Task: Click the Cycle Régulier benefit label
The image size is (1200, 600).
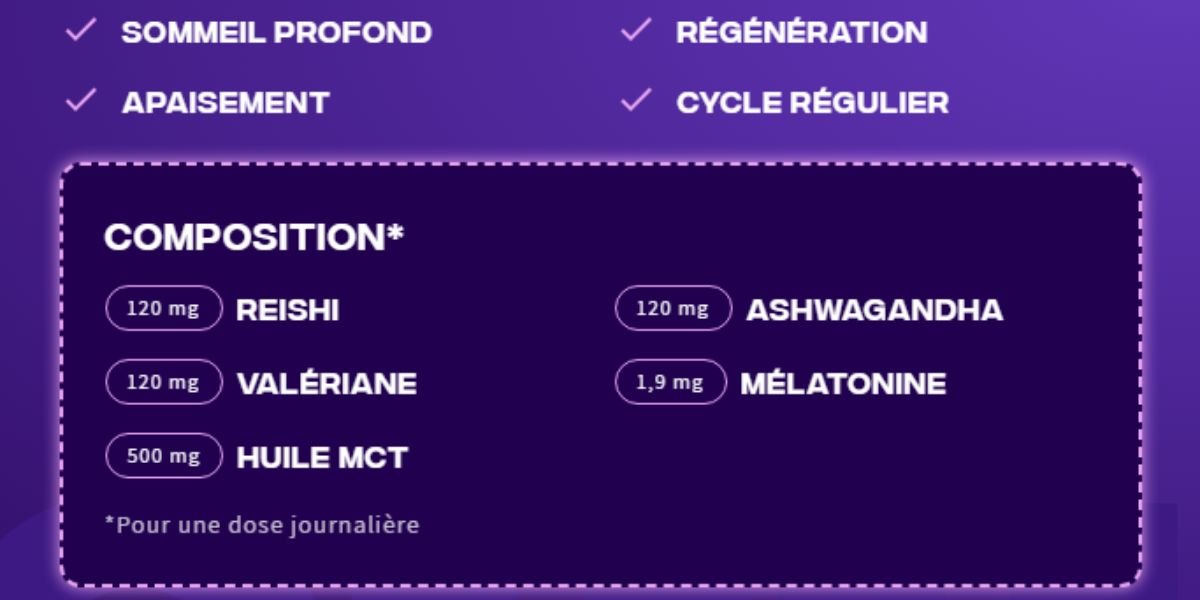Action: point(813,102)
